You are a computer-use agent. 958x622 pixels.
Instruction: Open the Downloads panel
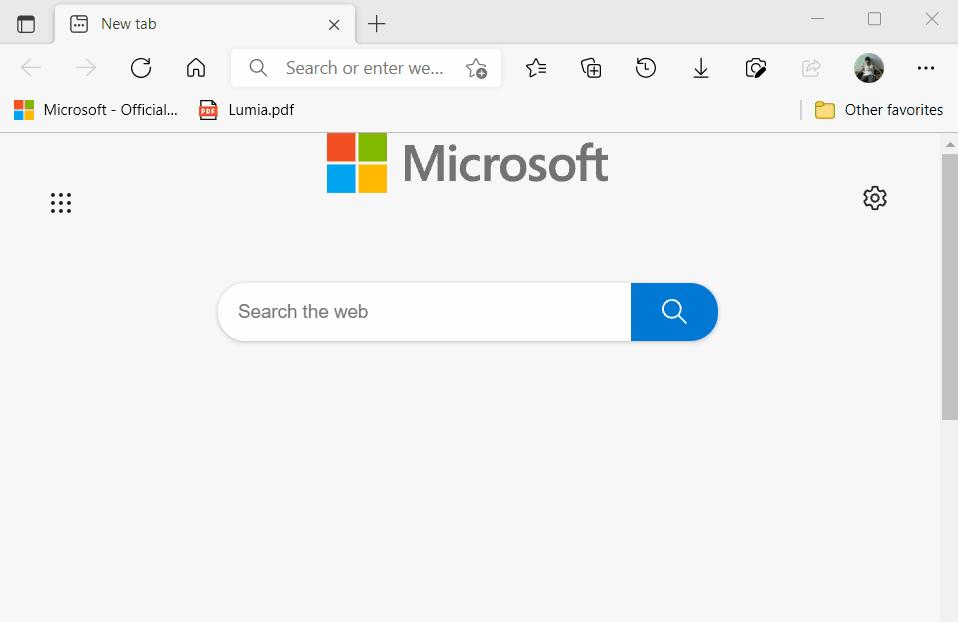pyautogui.click(x=701, y=68)
